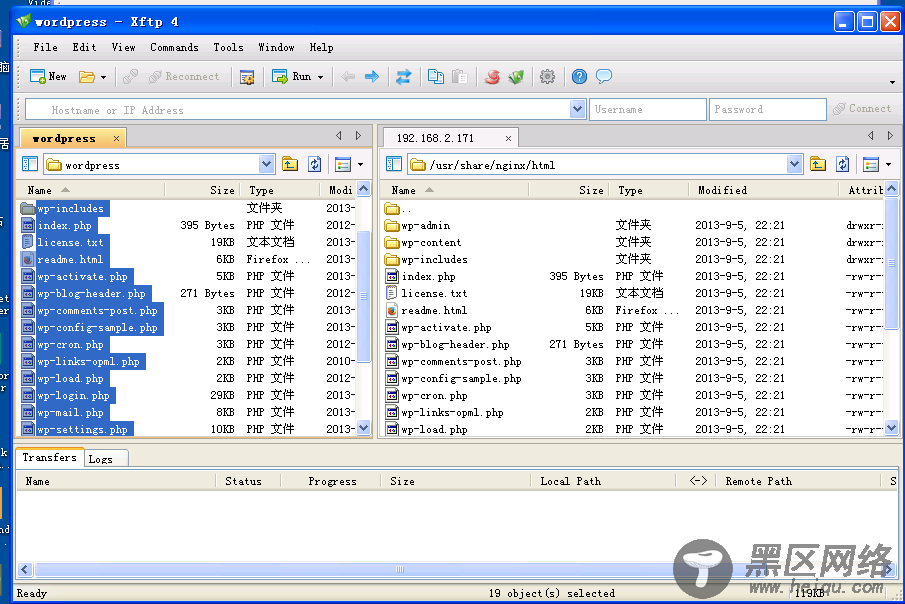Sort remote files by Modified column
The image size is (905, 604).
tap(764, 190)
